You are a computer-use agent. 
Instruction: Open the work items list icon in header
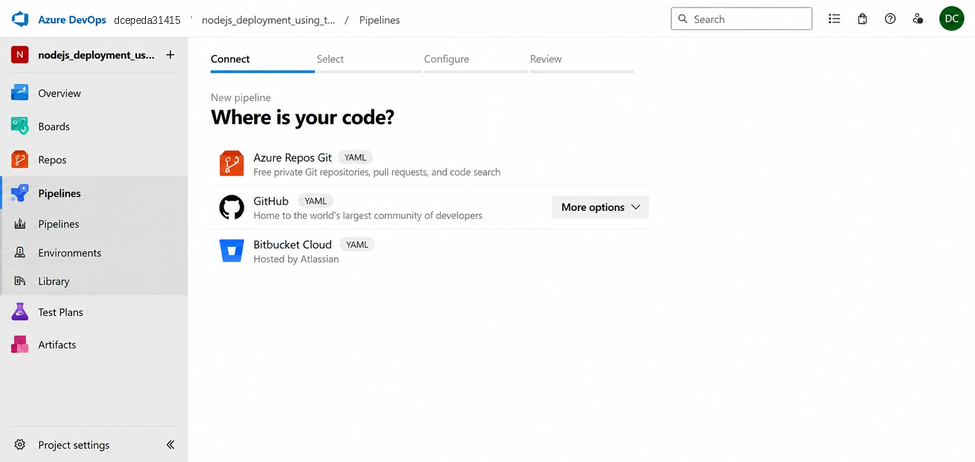tap(834, 19)
